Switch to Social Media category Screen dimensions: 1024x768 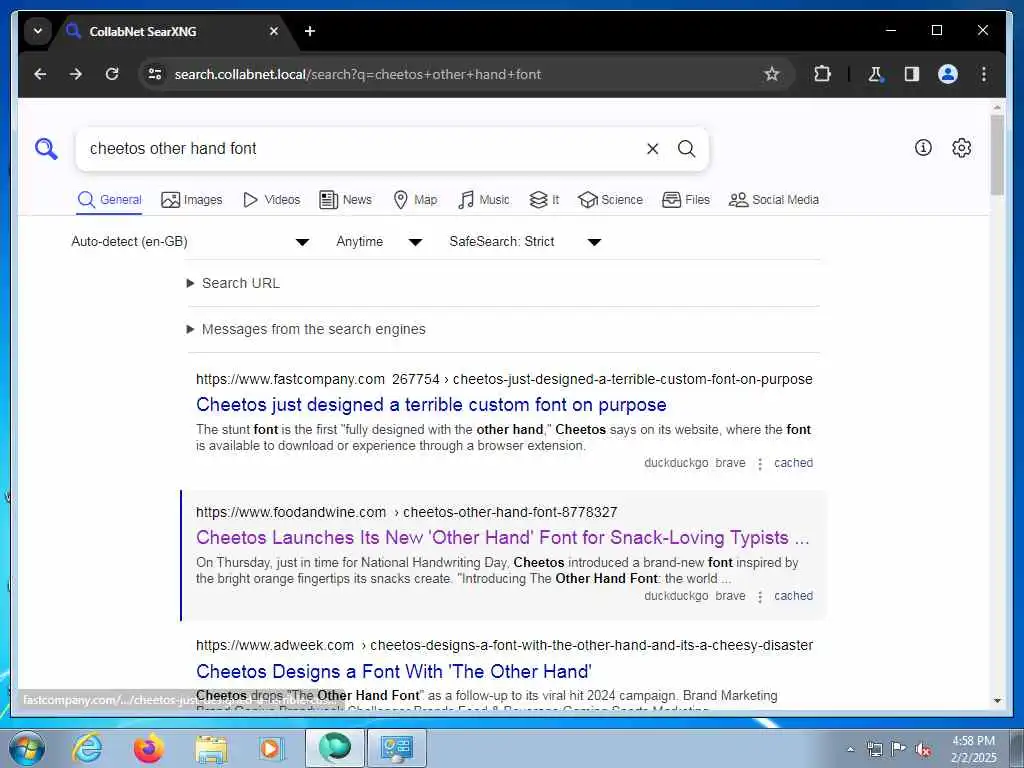[x=774, y=200]
